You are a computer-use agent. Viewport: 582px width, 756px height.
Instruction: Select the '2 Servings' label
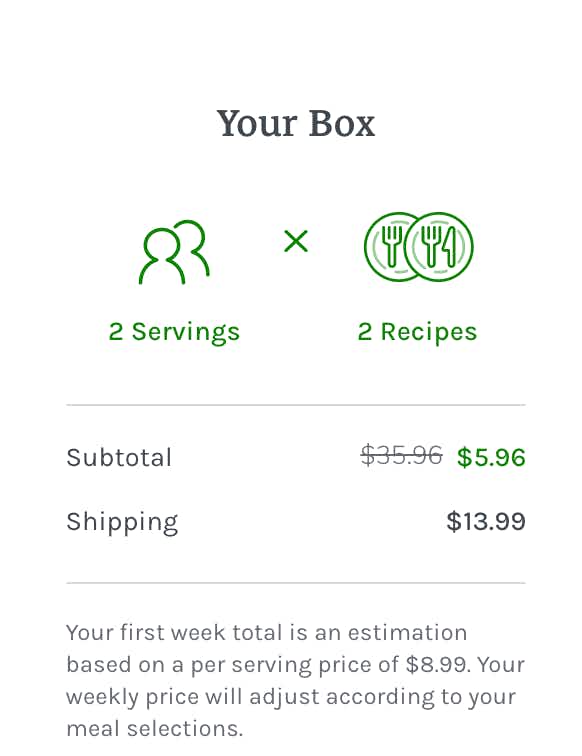174,332
